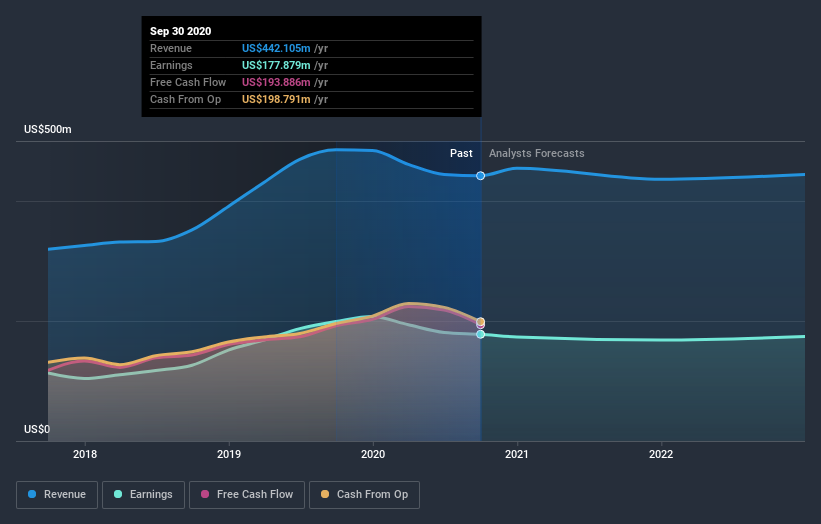Click the Analysts Forecasts label
The image size is (821, 524).
point(537,153)
